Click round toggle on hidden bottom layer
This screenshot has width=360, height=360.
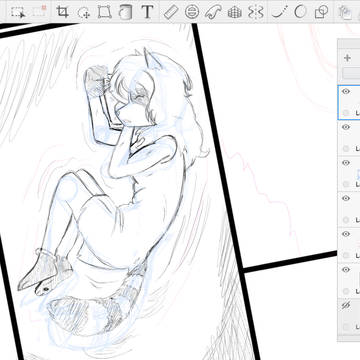(x=346, y=327)
